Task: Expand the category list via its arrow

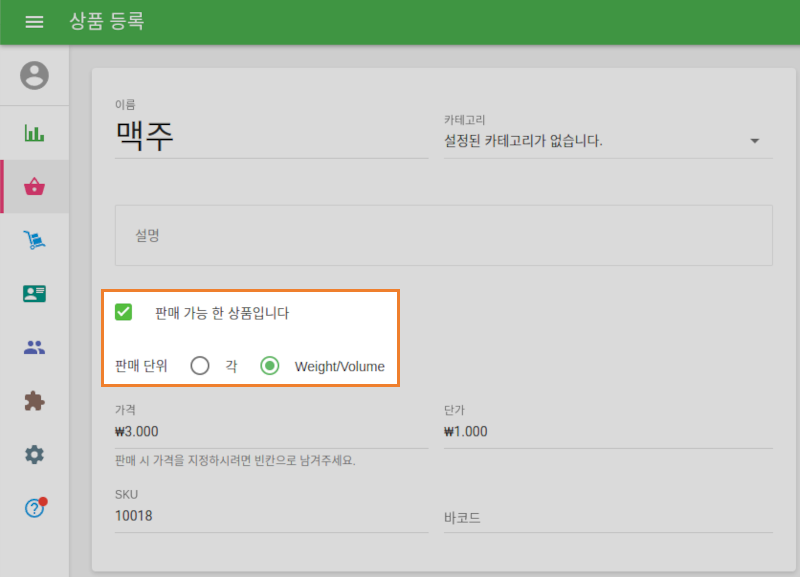Action: point(756,141)
